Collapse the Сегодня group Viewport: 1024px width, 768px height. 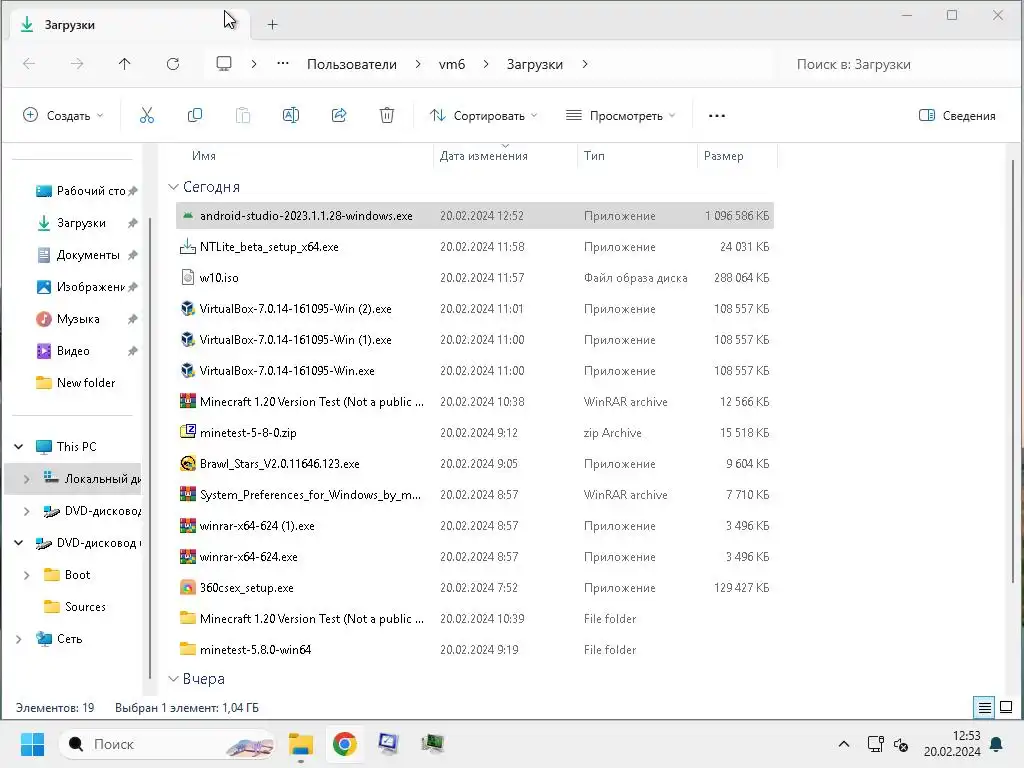pos(173,187)
